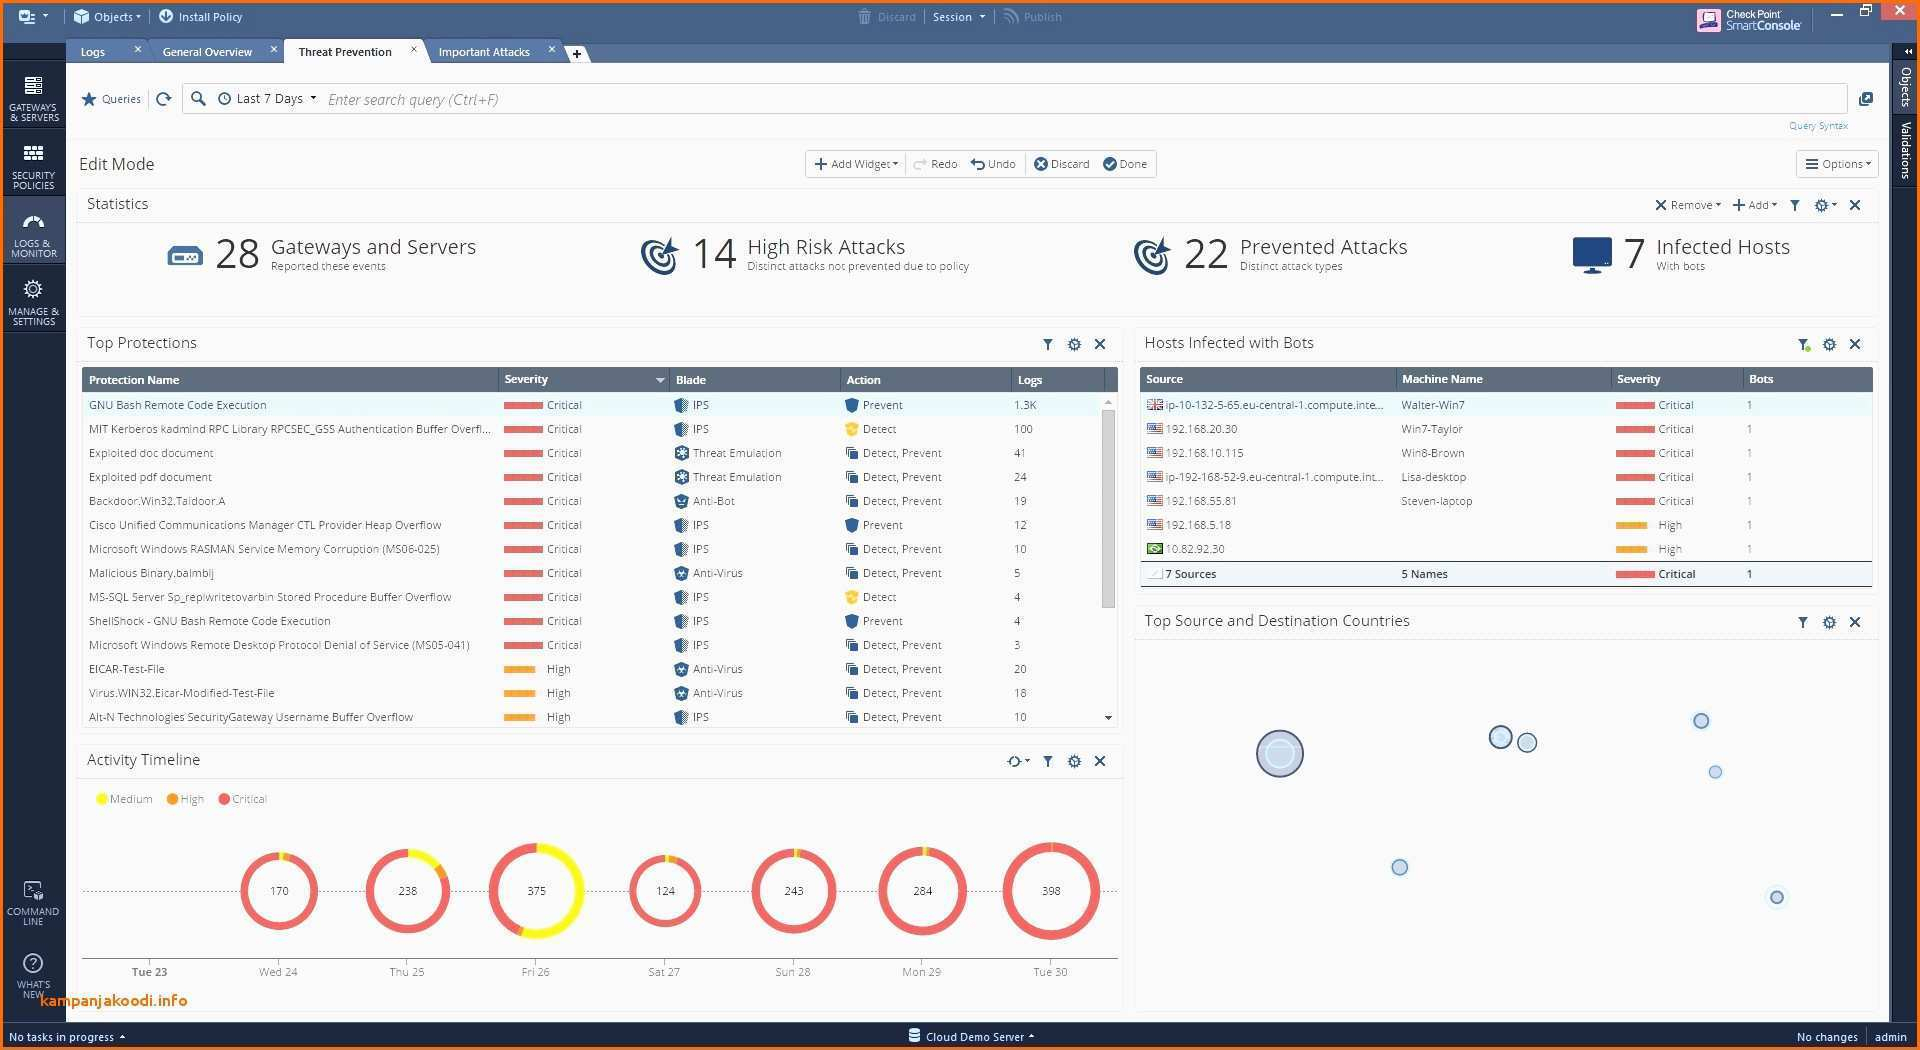Expand the Add Widget dropdown
1920x1050 pixels.
[x=855, y=163]
